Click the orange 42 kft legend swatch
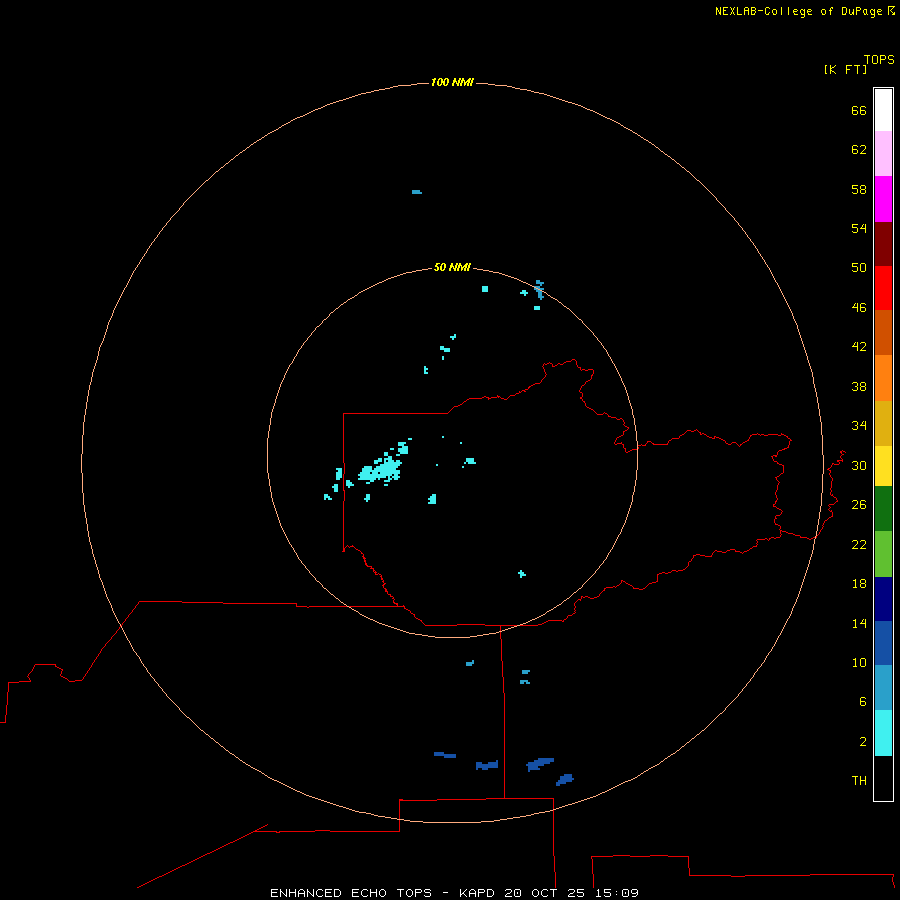 click(x=883, y=378)
